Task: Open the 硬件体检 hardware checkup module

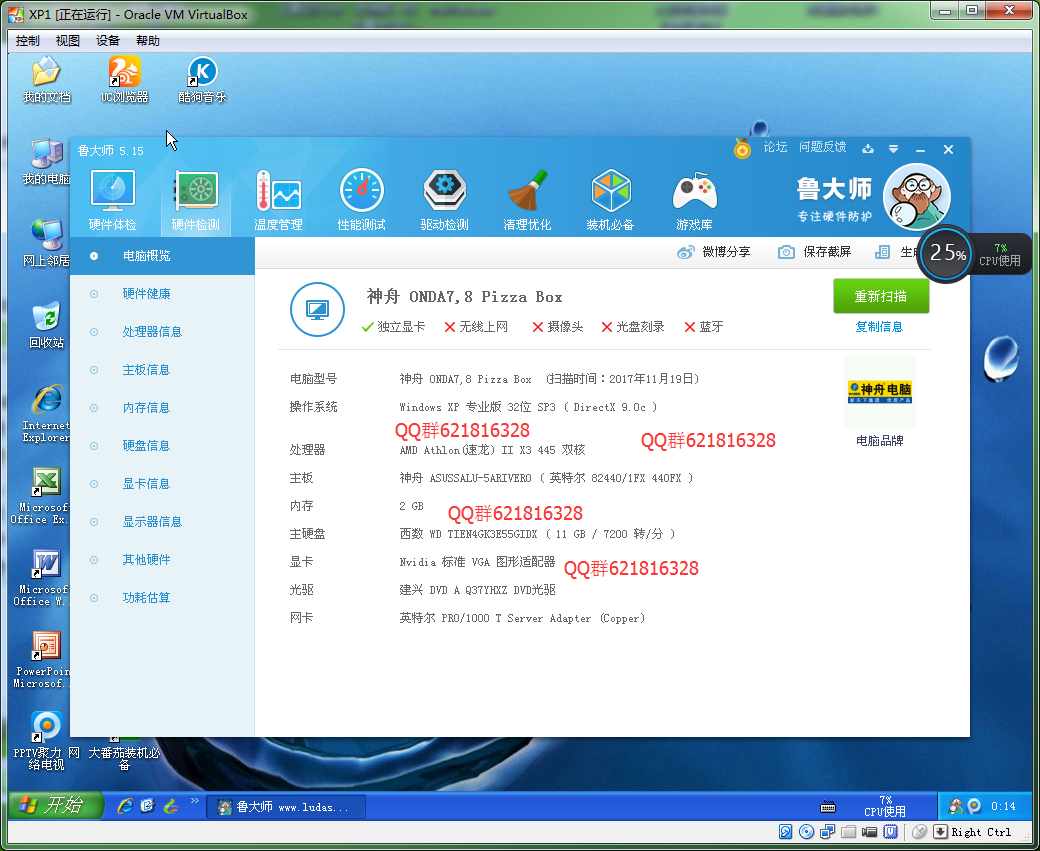Action: pos(113,200)
